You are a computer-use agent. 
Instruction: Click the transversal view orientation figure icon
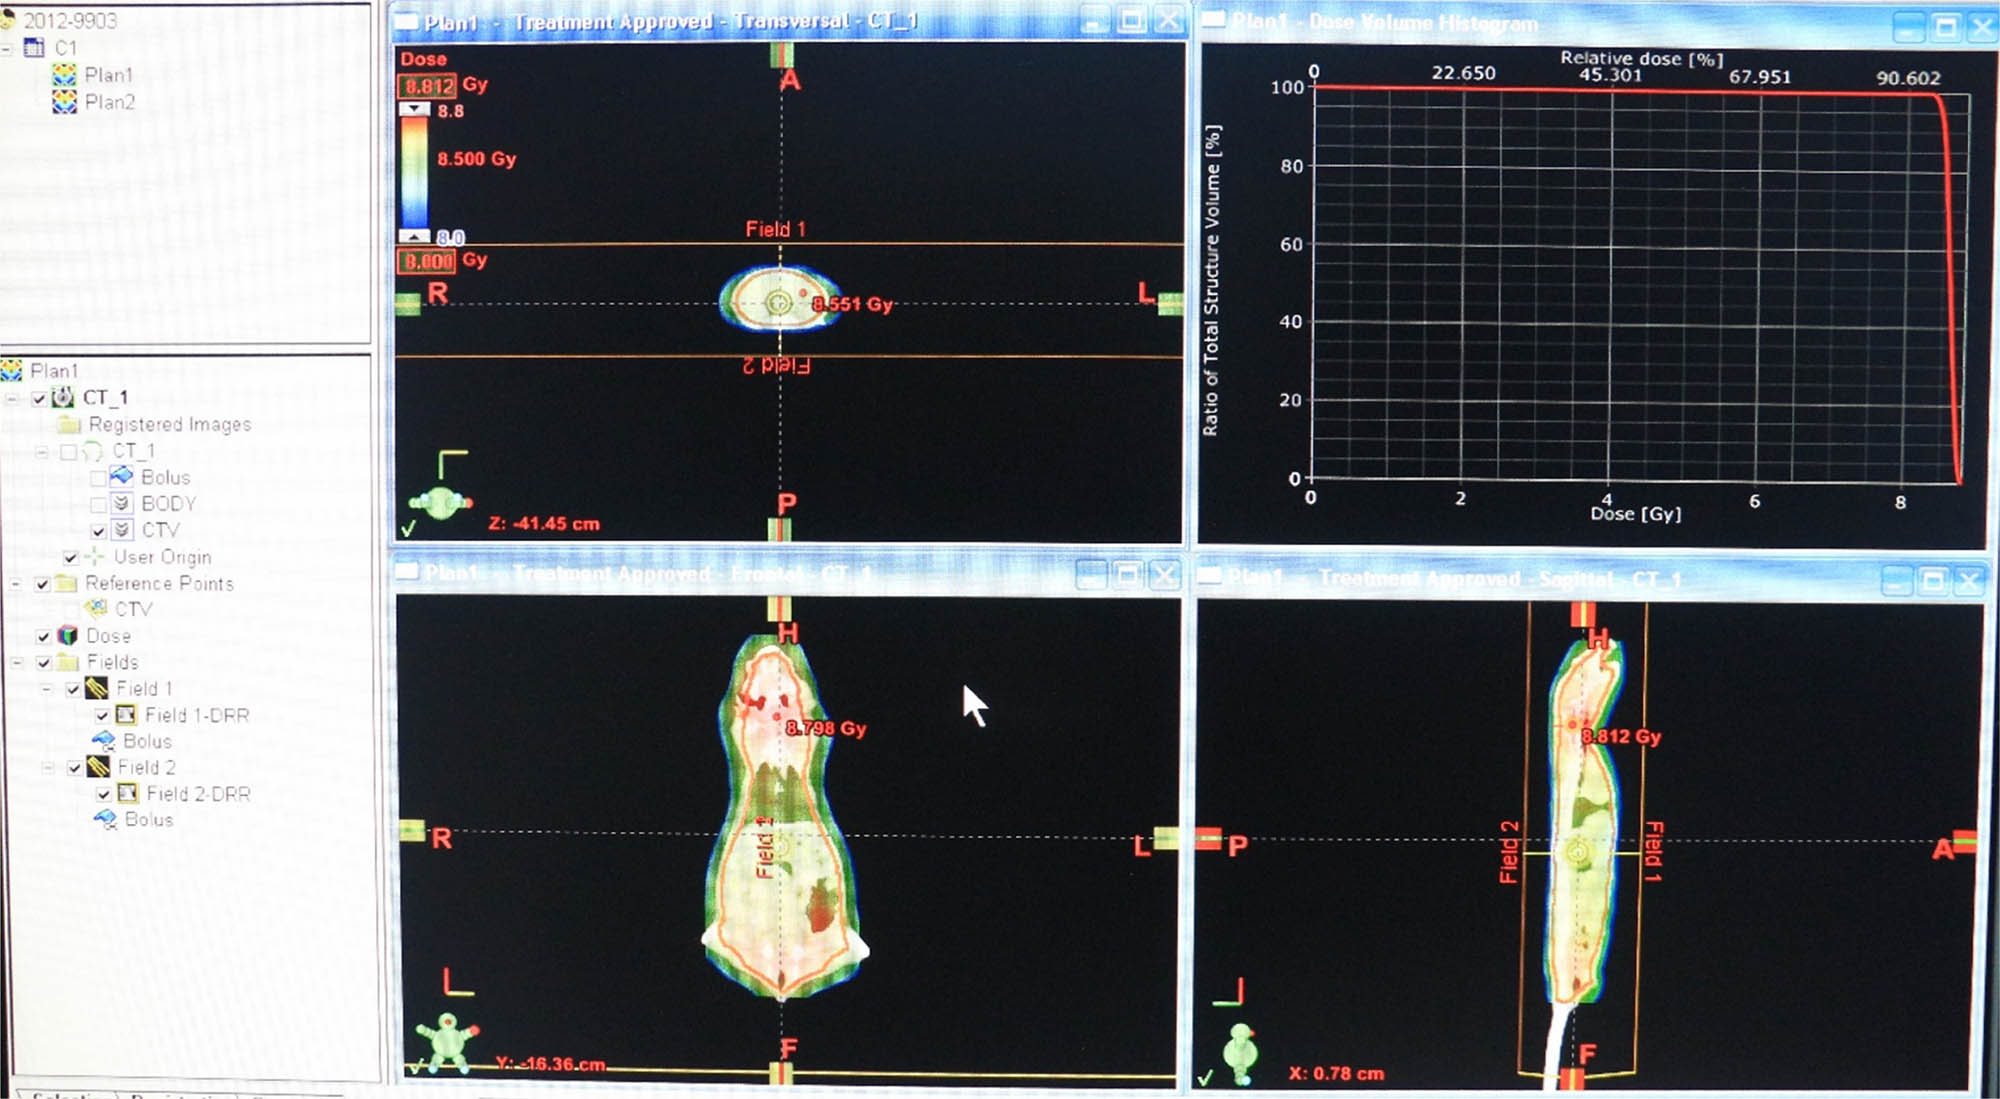coord(441,503)
